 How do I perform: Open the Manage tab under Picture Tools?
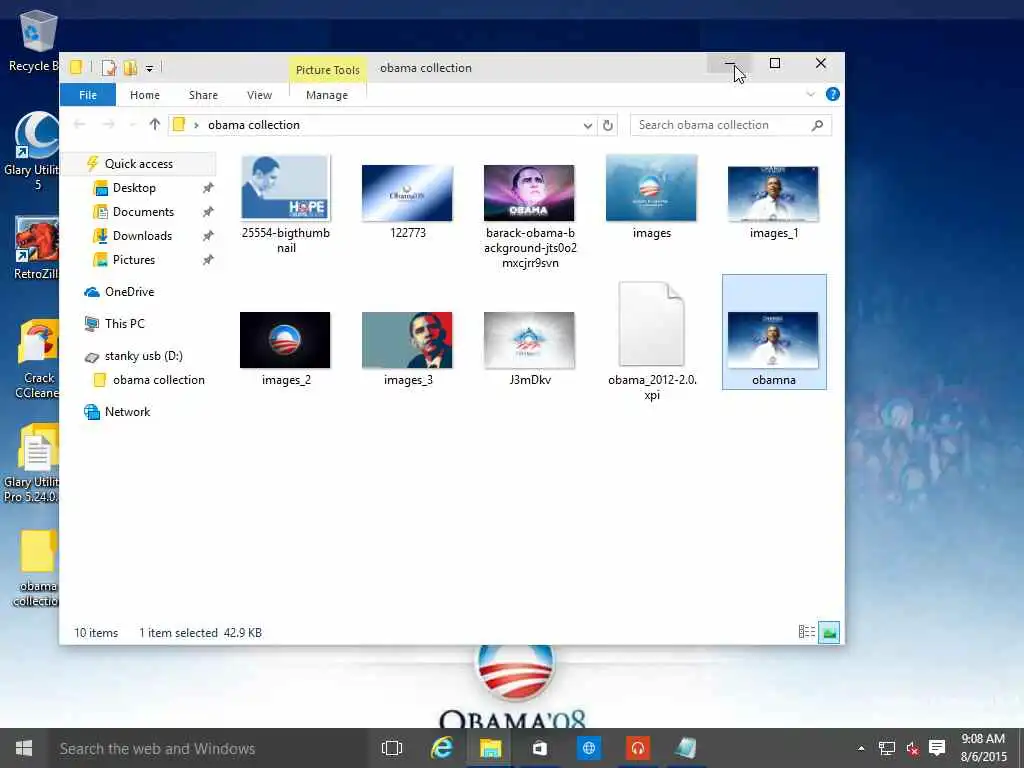pos(327,95)
